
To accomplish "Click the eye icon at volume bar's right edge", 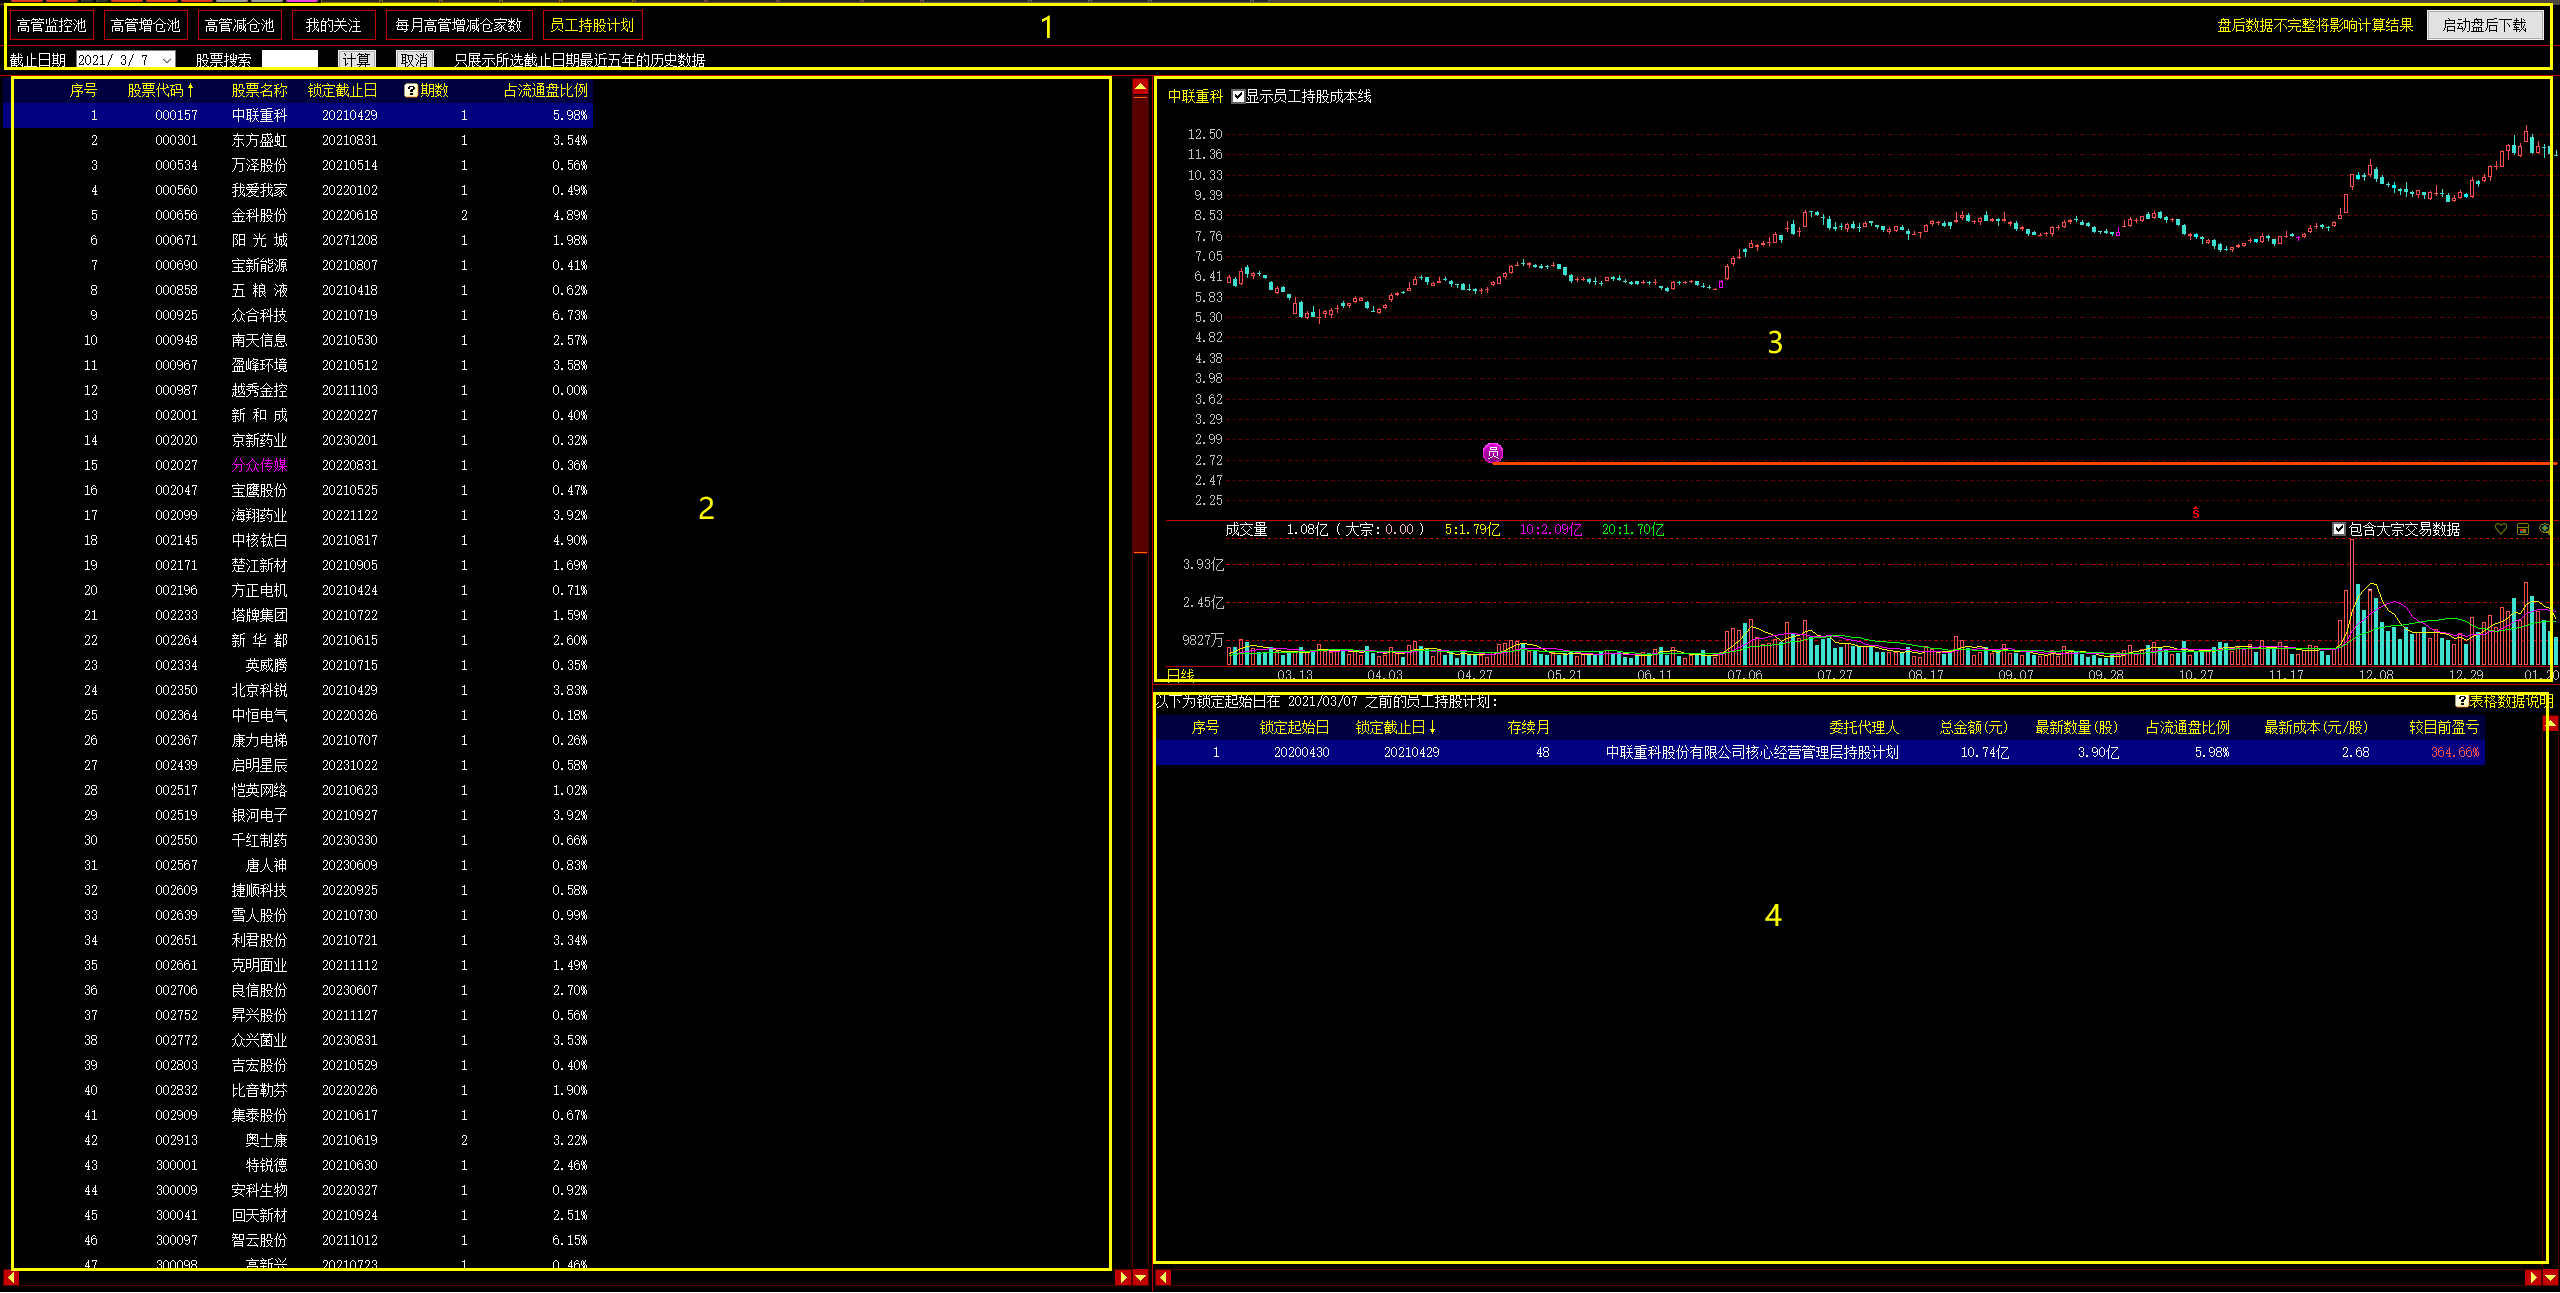I will (2545, 529).
